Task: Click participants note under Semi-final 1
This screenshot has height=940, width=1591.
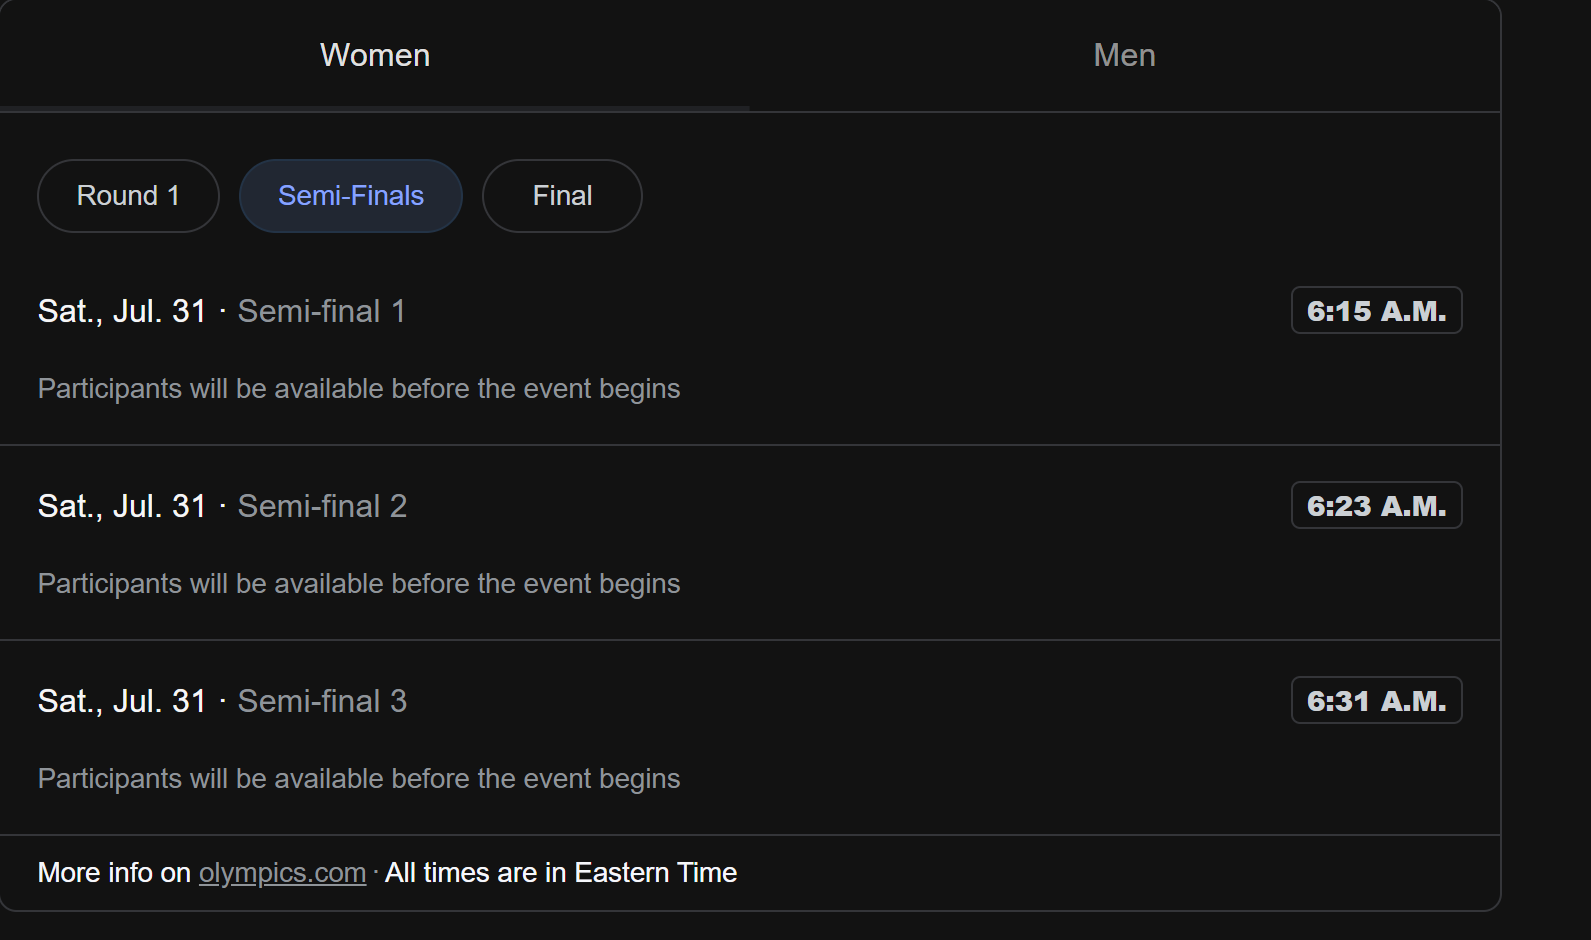Action: tap(359, 388)
